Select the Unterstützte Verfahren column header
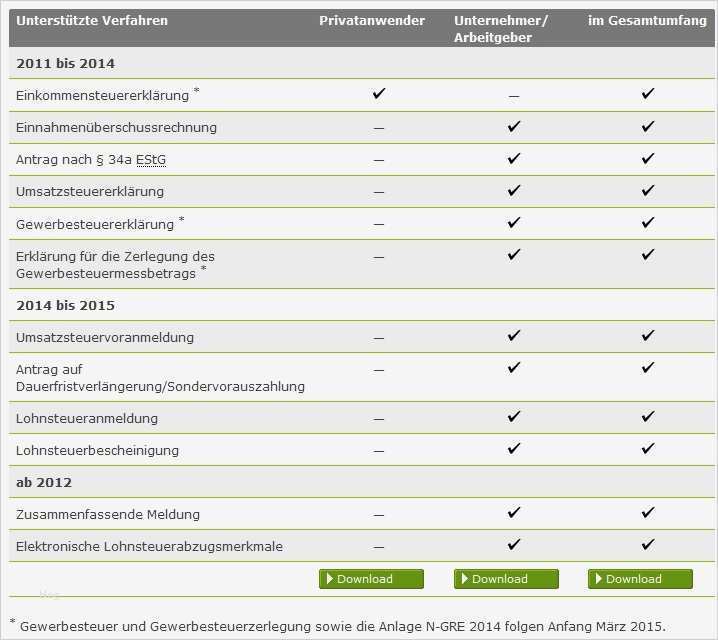718x640 pixels. (92, 21)
